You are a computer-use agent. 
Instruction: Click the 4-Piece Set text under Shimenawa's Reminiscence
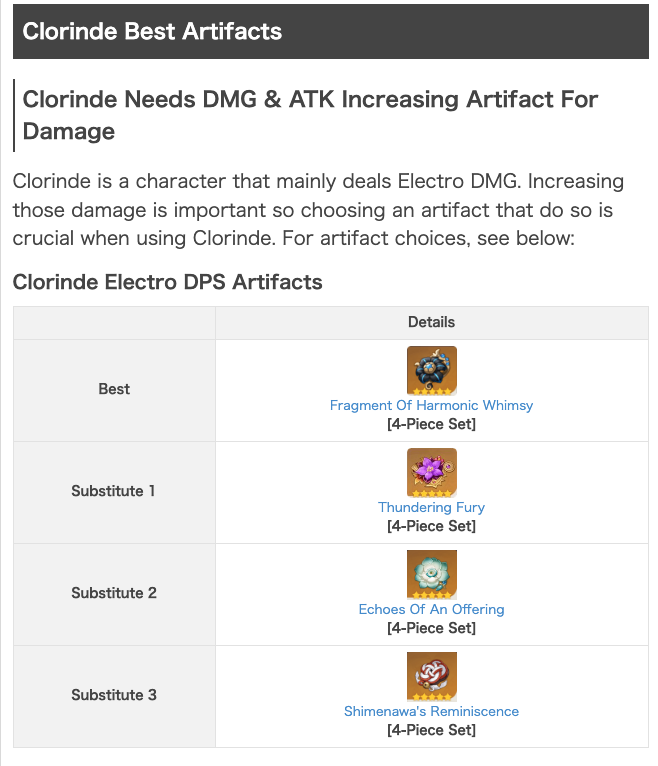click(x=432, y=730)
